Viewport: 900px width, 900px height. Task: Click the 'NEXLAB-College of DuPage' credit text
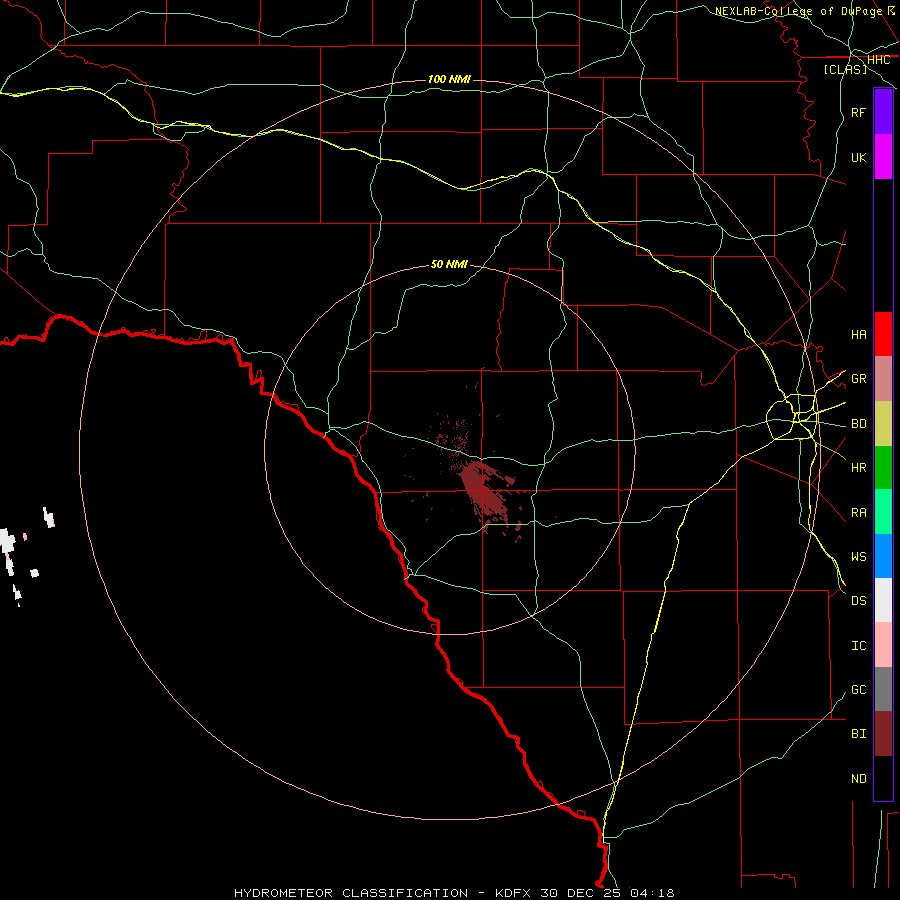coord(798,11)
